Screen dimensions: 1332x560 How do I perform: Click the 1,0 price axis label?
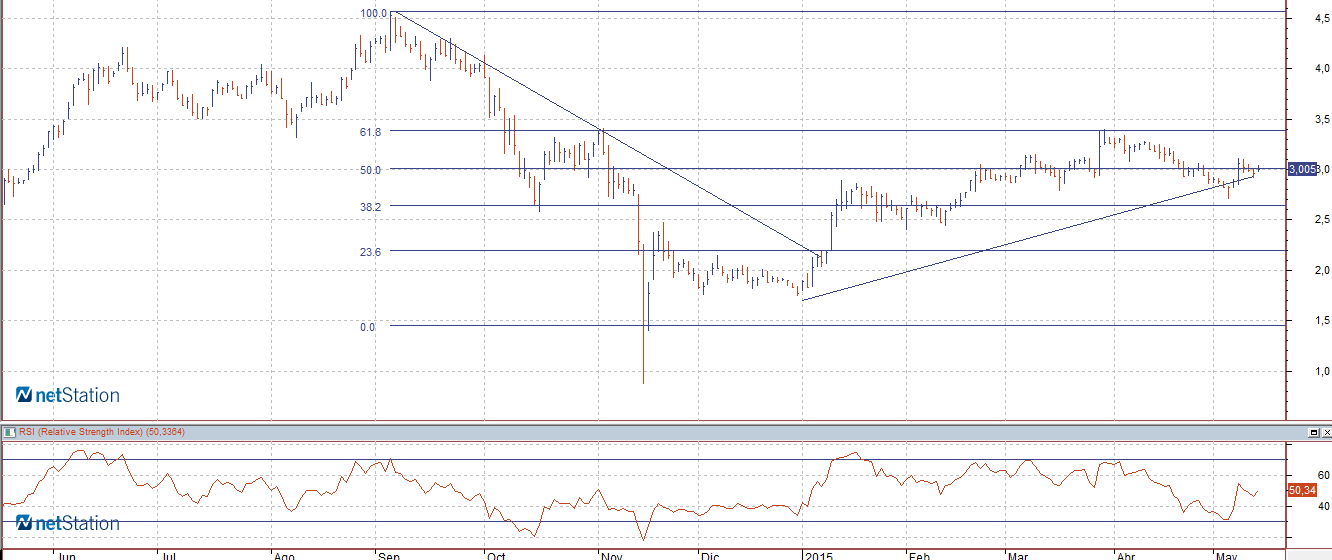coord(1322,371)
